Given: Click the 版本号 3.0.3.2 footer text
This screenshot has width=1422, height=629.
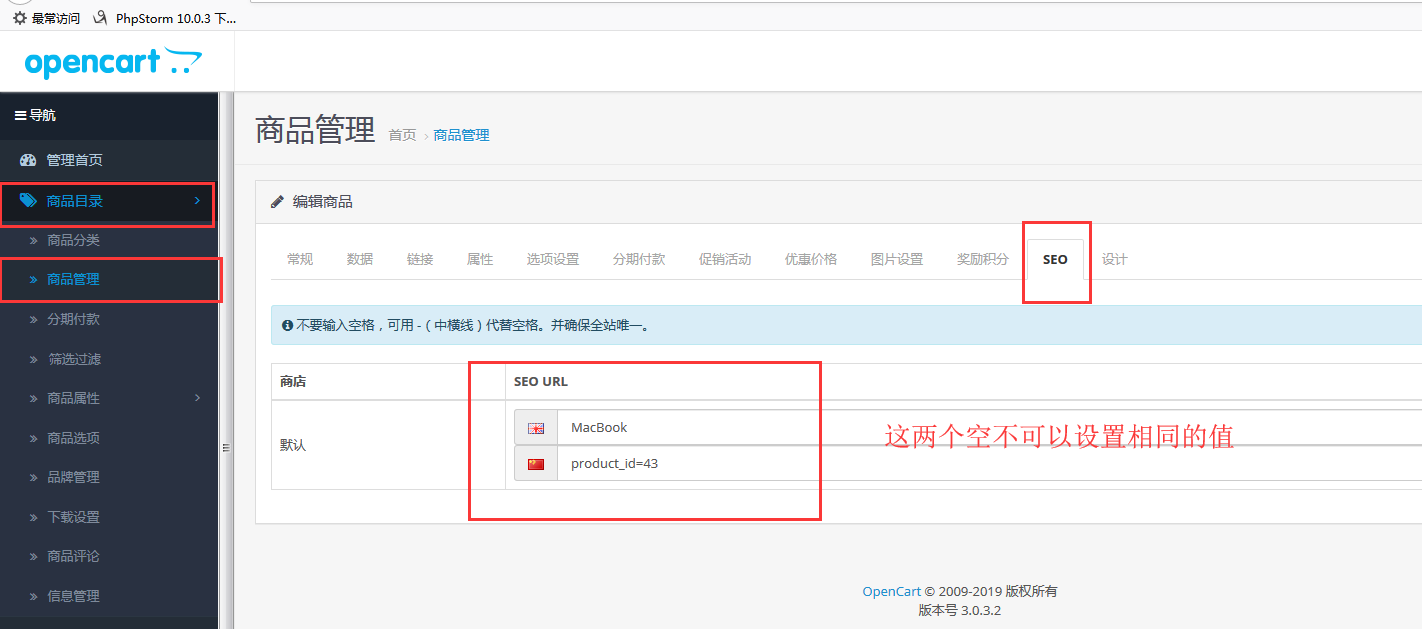Looking at the screenshot, I should pyautogui.click(x=960, y=610).
